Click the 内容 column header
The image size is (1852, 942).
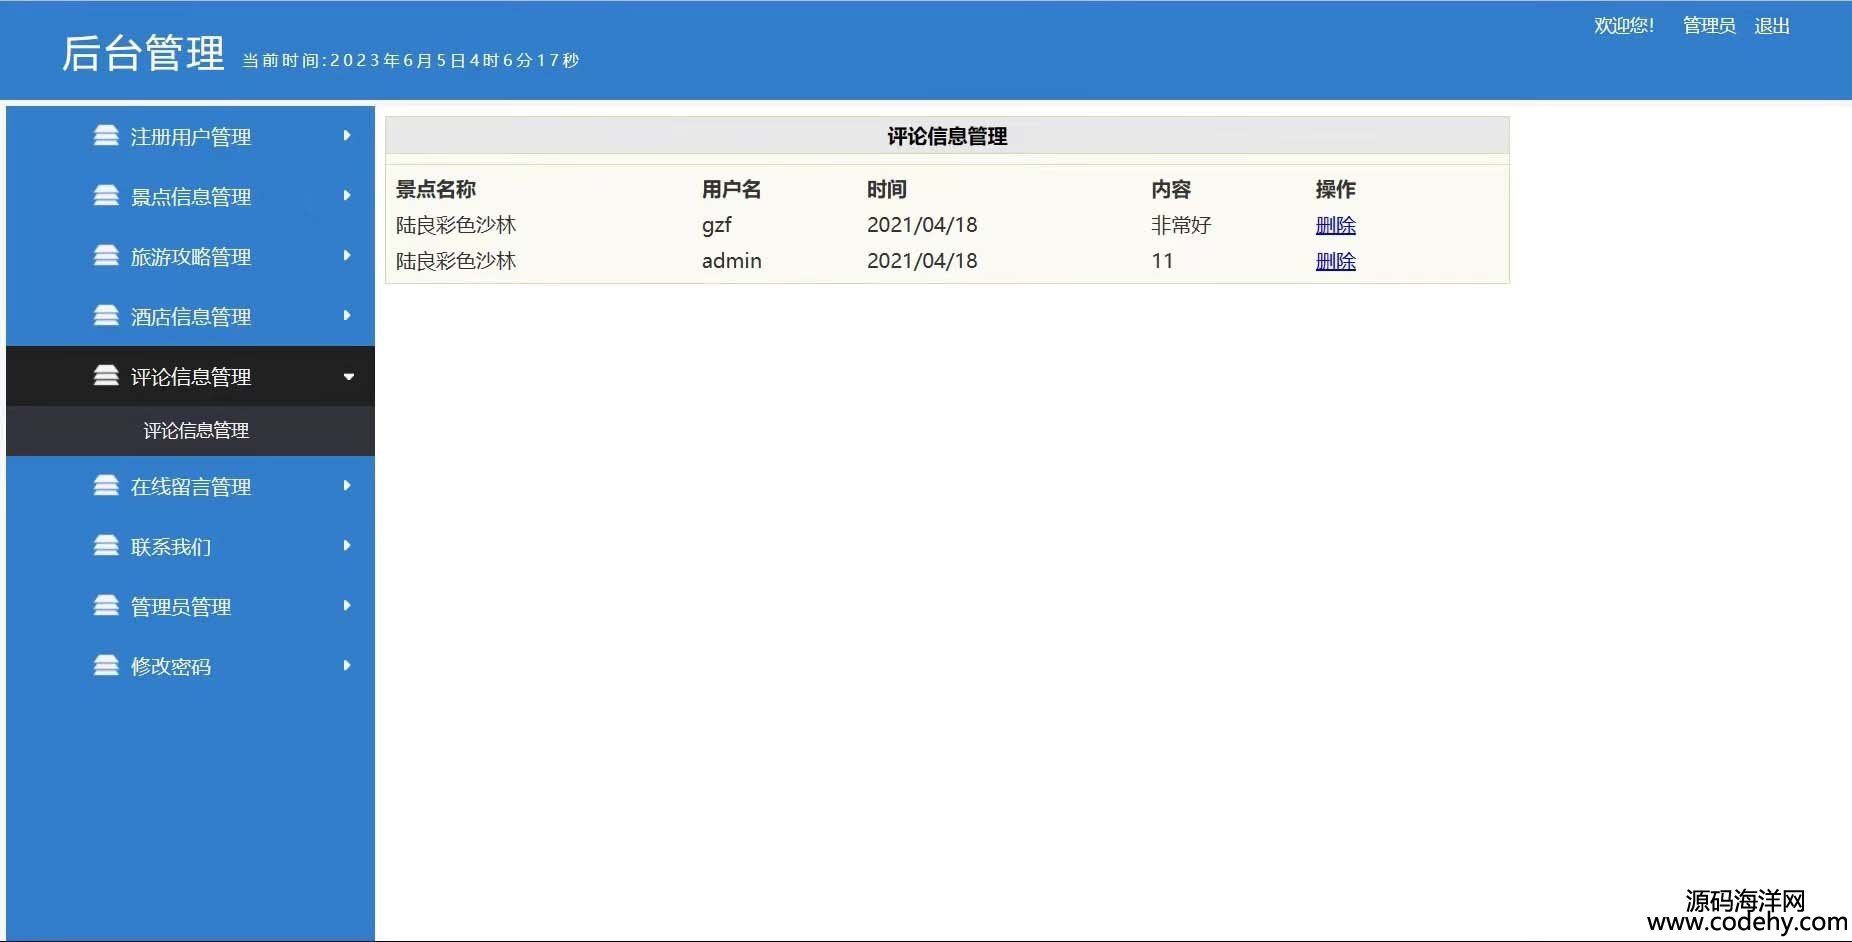coord(1171,189)
